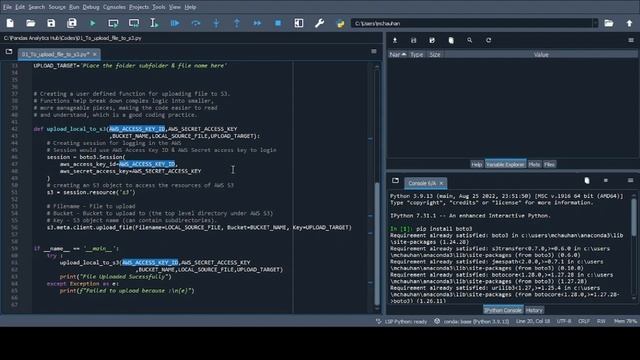Close the 01_To_upload_file_to_s3.py editor tab
Image resolution: width=640 pixels, height=360 pixels.
click(95, 54)
